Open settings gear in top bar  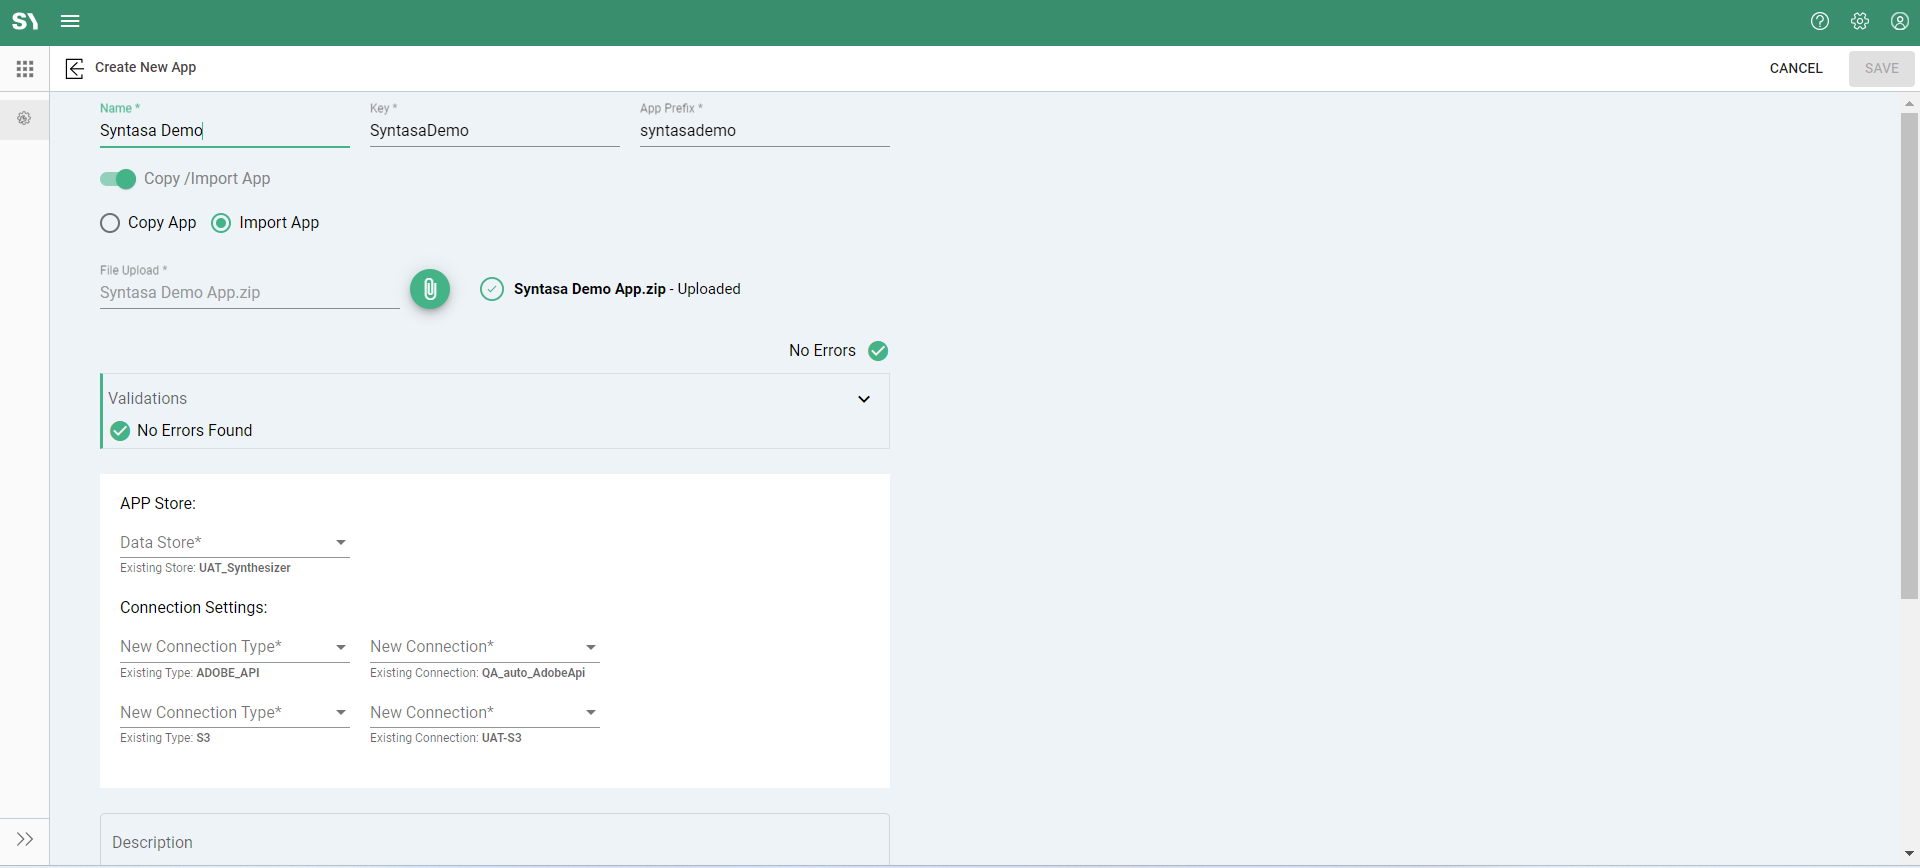(x=1860, y=21)
